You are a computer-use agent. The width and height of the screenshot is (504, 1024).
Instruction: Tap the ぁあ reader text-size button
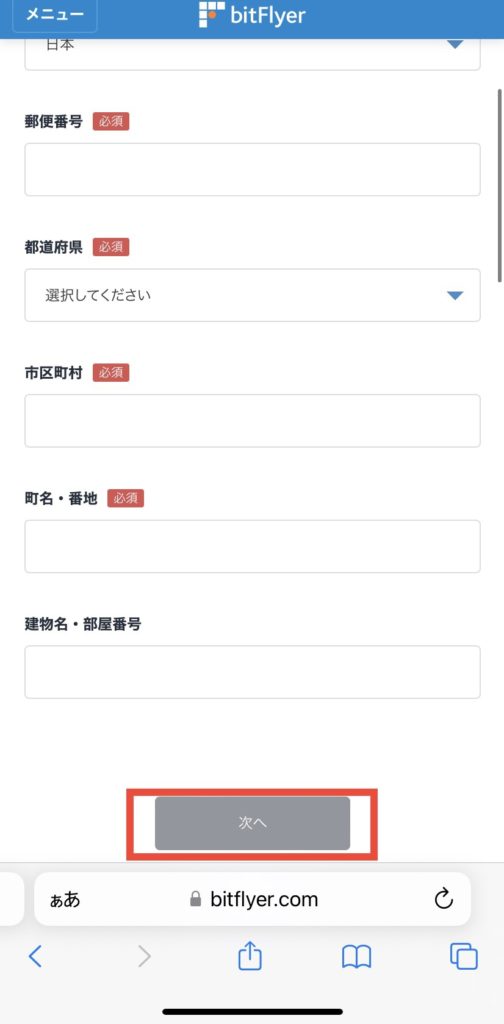pyautogui.click(x=65, y=899)
